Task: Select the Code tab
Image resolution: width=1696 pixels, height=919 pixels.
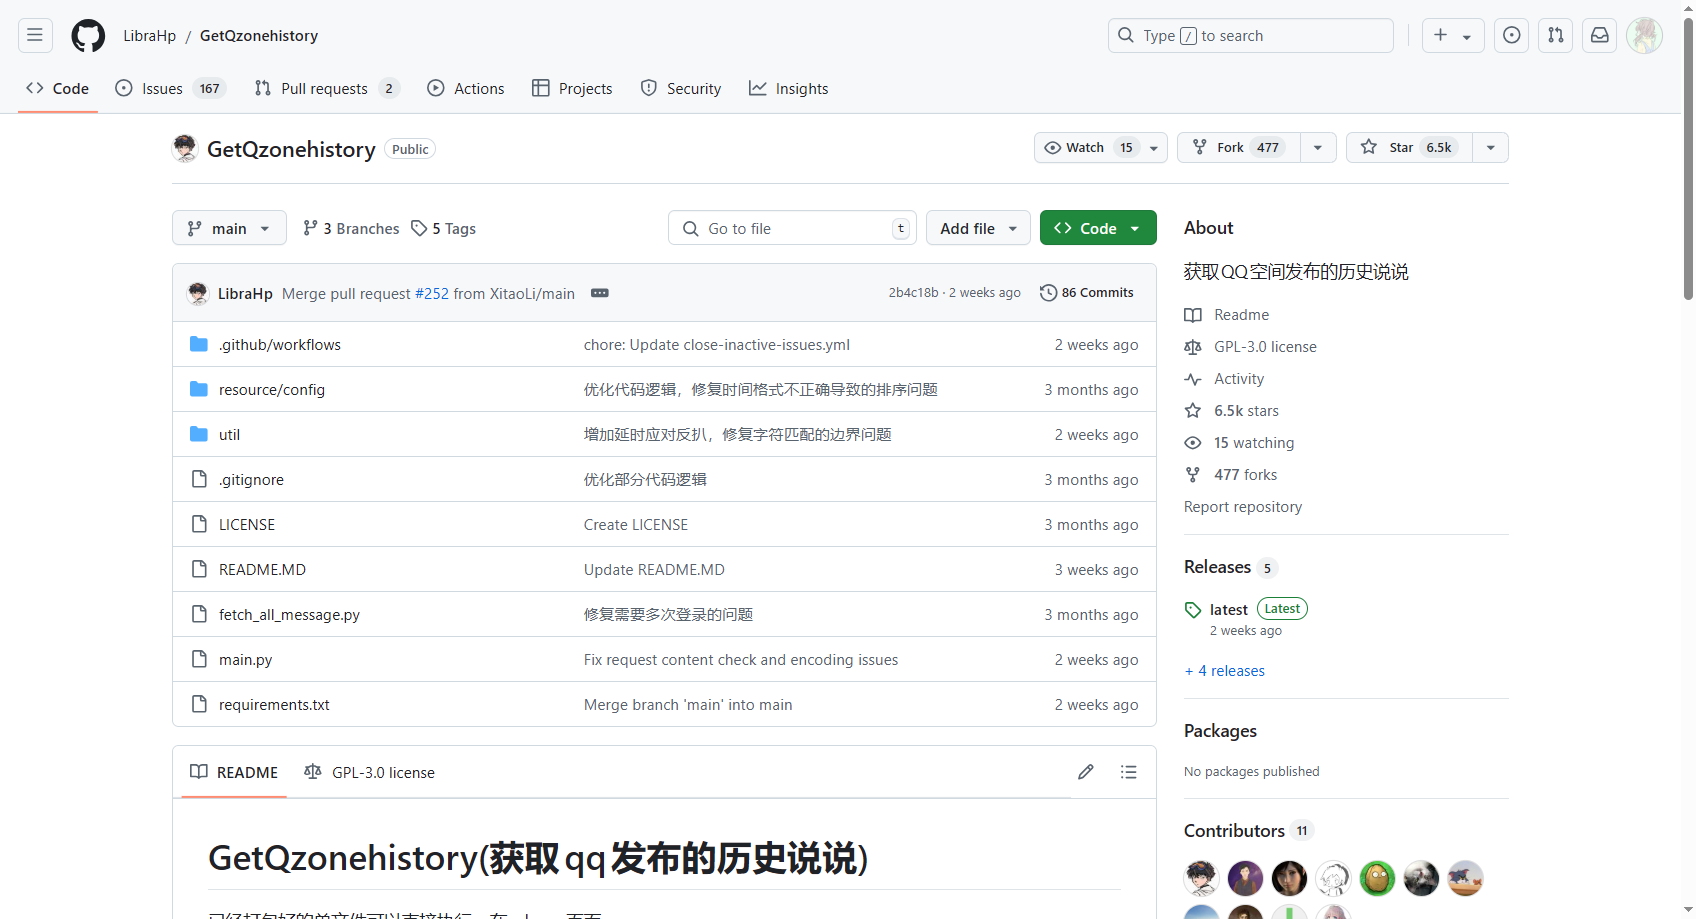Action: (x=58, y=88)
